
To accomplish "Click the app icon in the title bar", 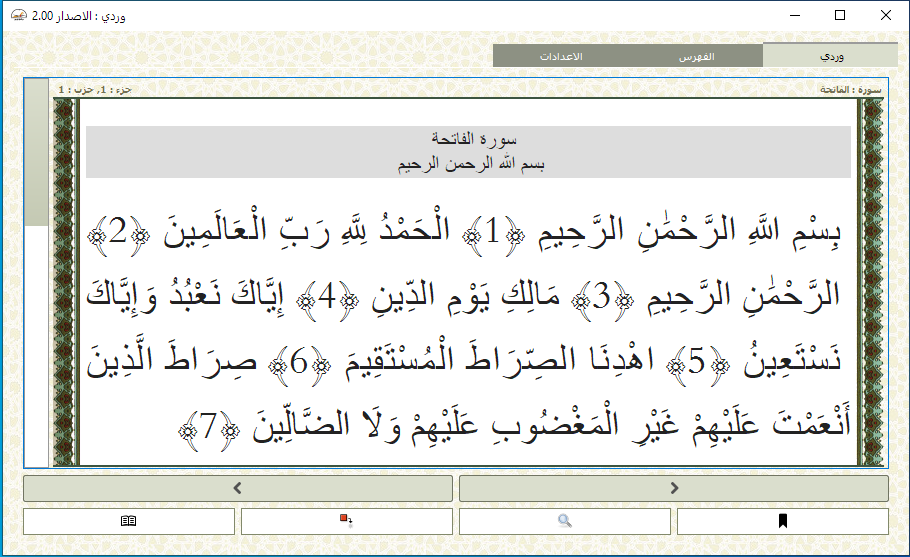I will pos(19,16).
